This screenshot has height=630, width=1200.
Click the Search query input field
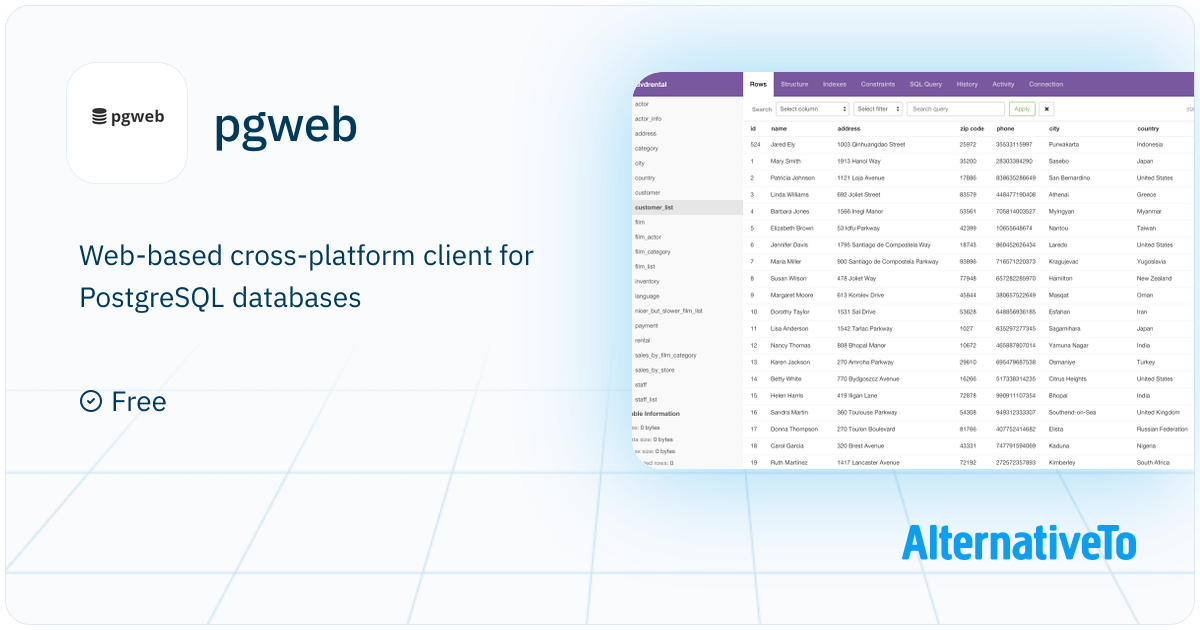point(957,109)
